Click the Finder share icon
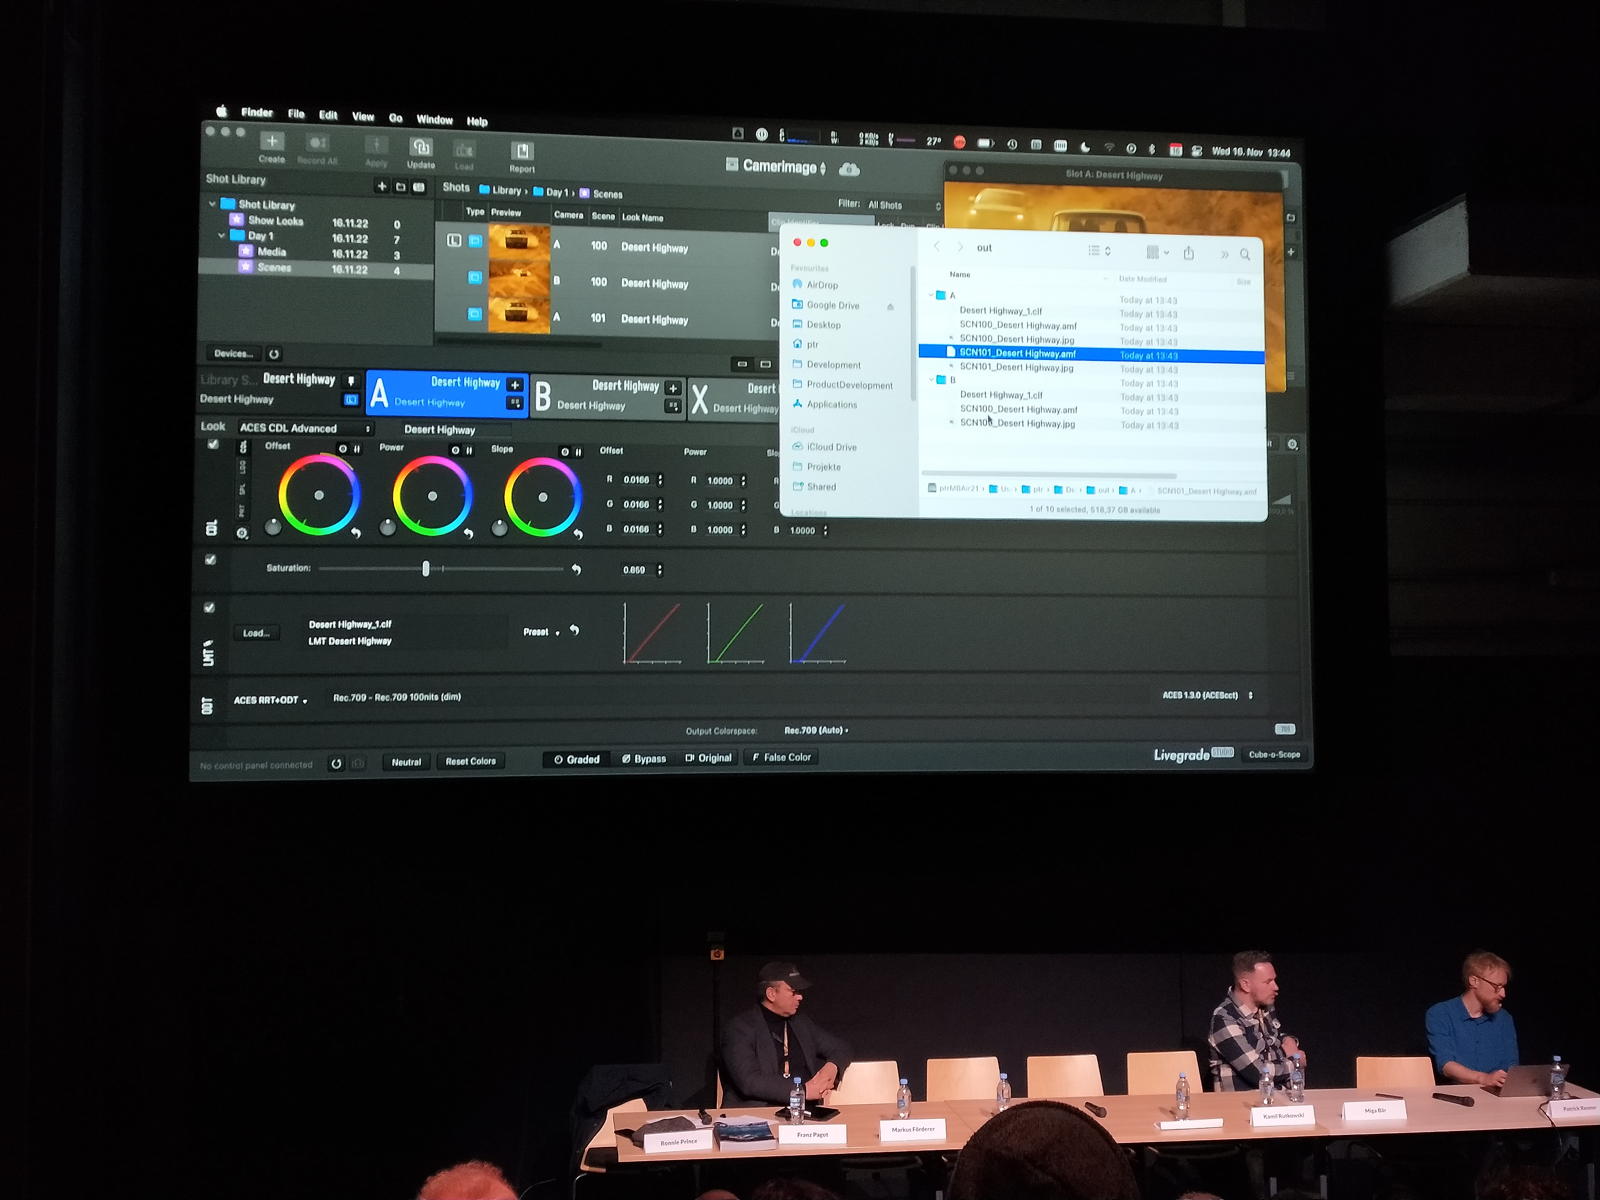The height and width of the screenshot is (1200, 1600). (x=1189, y=253)
